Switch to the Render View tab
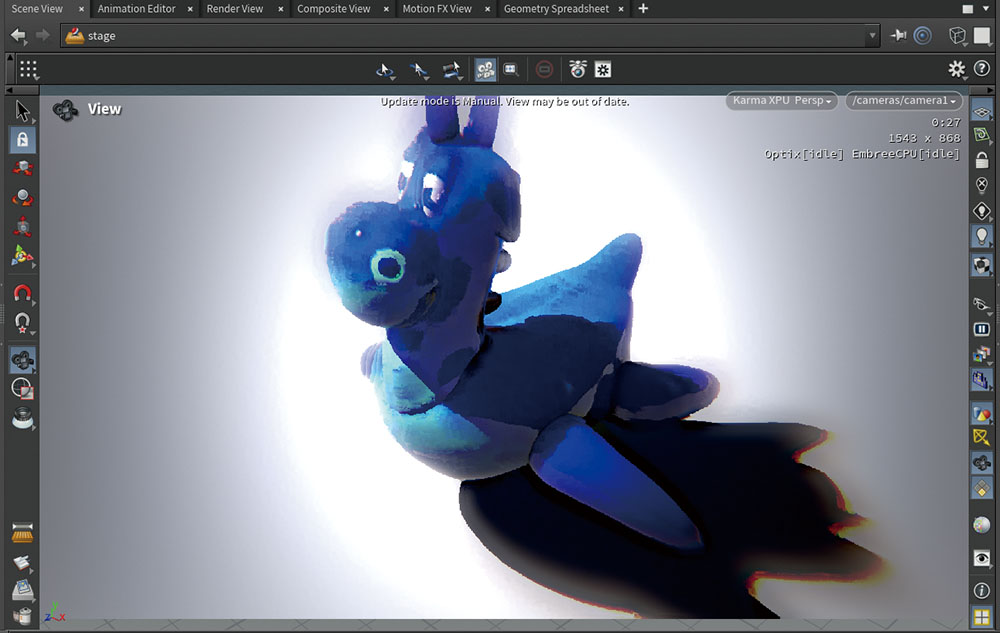The width and height of the screenshot is (1000, 633). click(x=235, y=9)
